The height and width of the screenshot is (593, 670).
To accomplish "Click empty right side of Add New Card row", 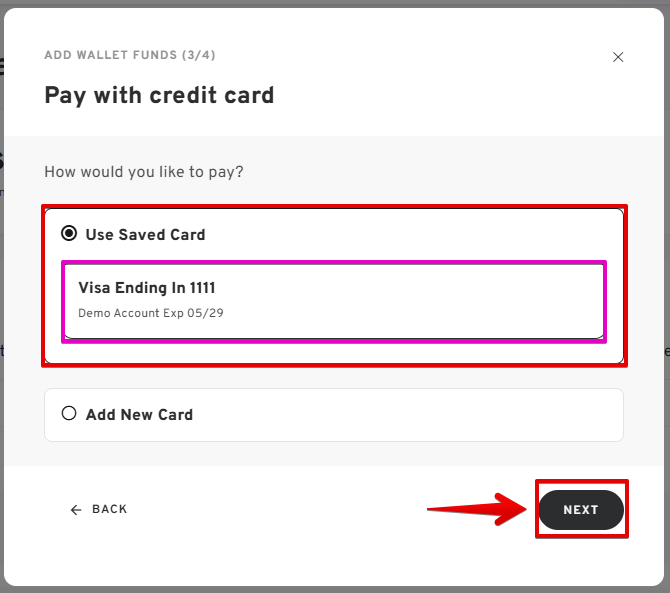I will pos(450,414).
